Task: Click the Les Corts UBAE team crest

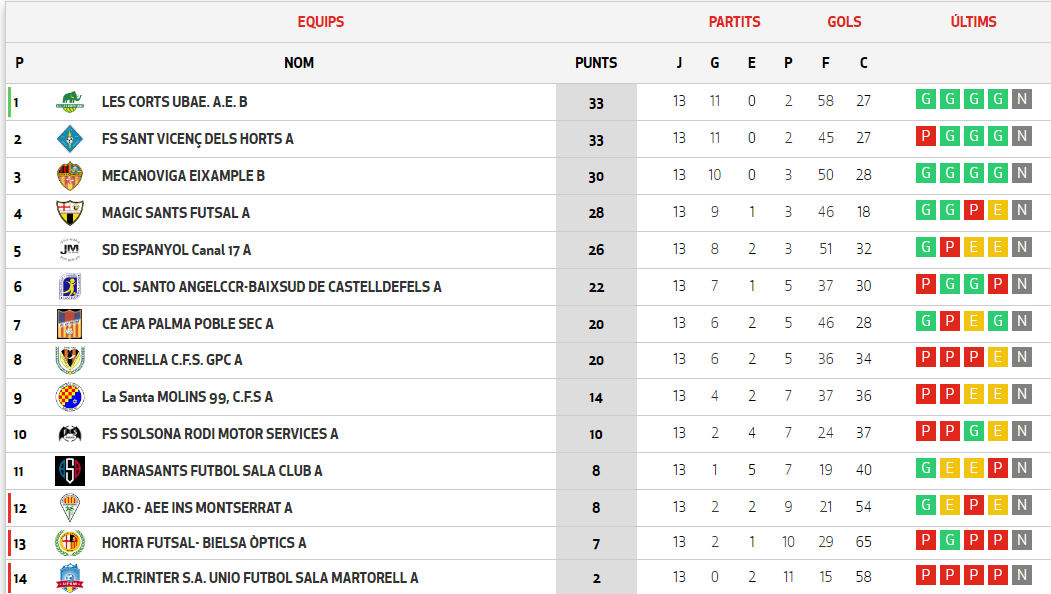Action: click(70, 101)
